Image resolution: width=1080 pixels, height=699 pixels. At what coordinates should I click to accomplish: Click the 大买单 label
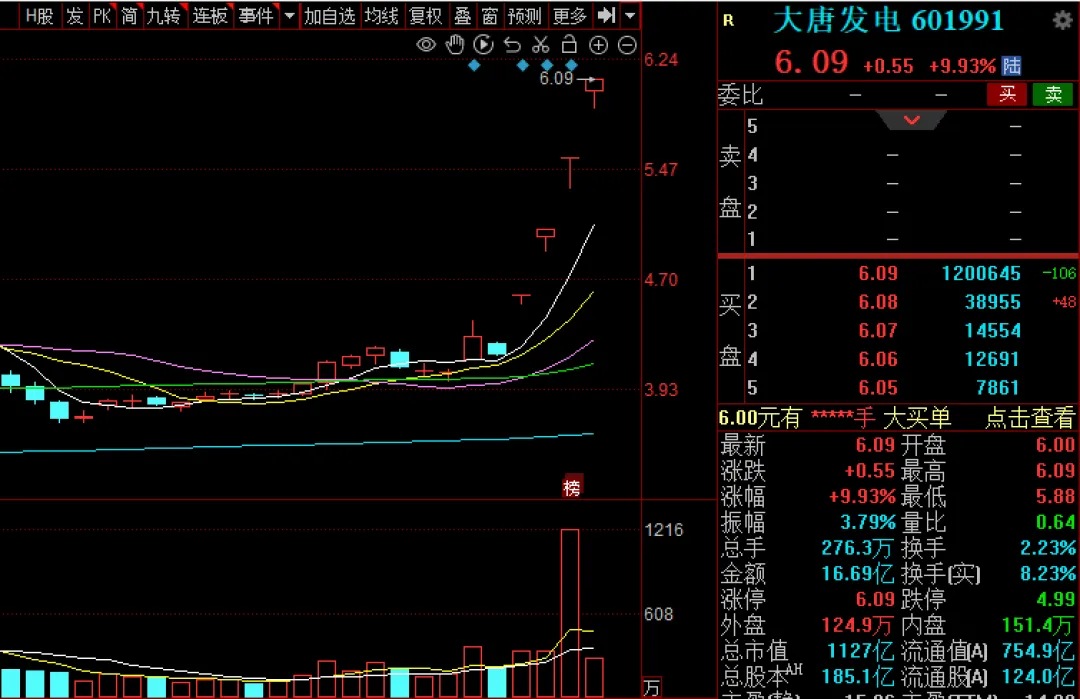coord(916,417)
